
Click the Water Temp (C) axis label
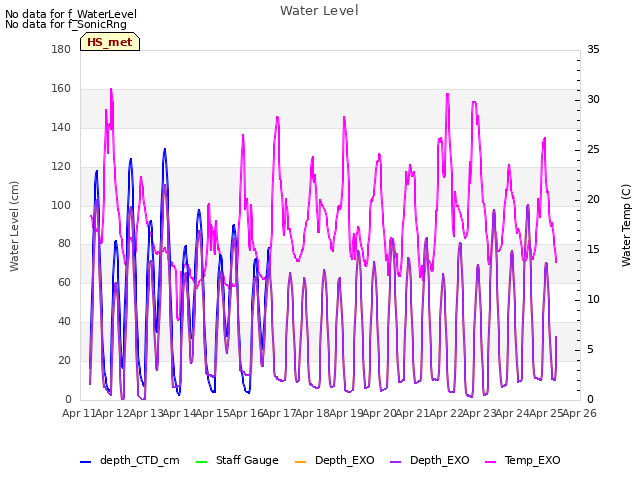click(626, 226)
